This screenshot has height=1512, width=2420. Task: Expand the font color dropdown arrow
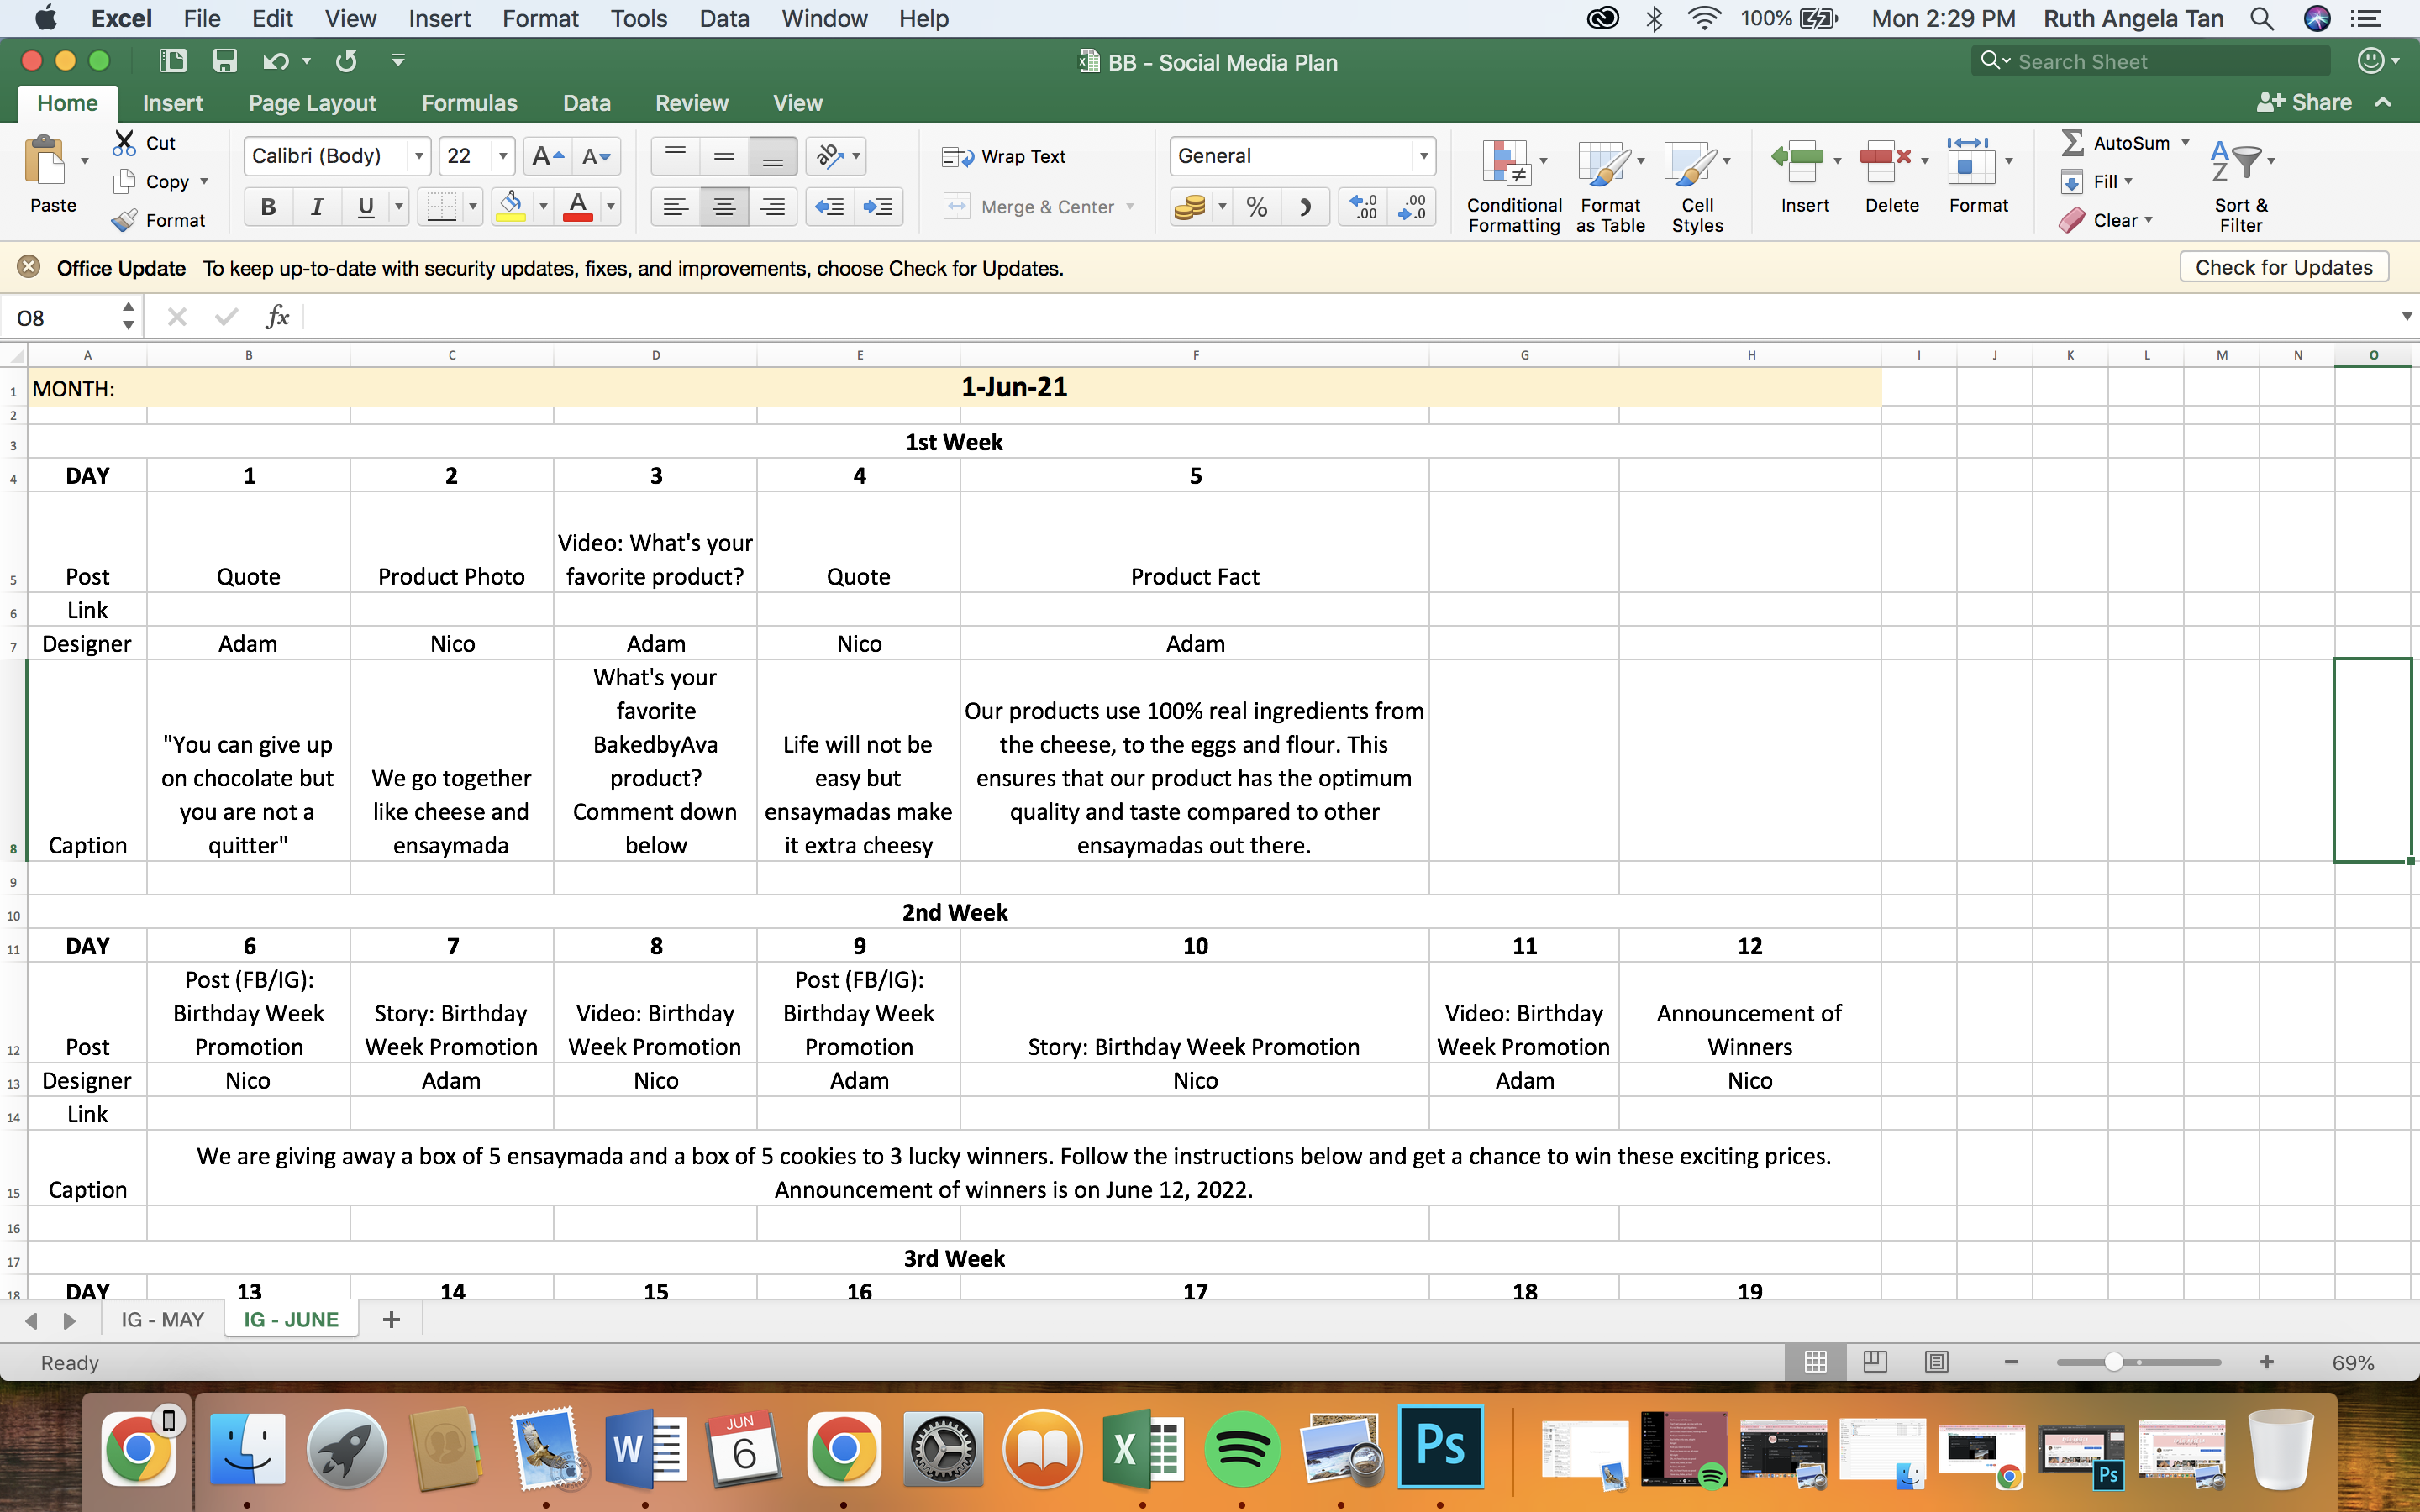pos(610,207)
